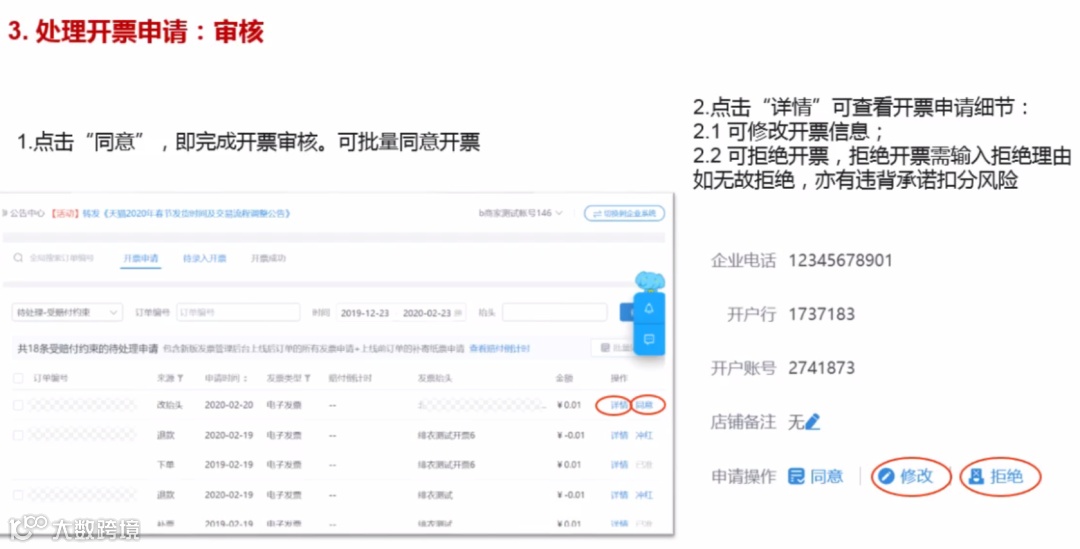Open 详情 for the 改抬头 2020-02-20 row
The image size is (1080, 549).
(619, 405)
